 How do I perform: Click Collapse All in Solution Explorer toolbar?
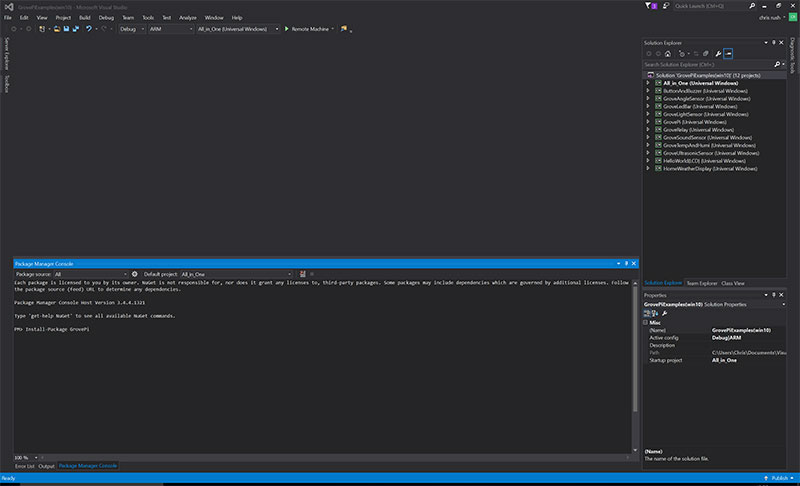pyautogui.click(x=704, y=52)
